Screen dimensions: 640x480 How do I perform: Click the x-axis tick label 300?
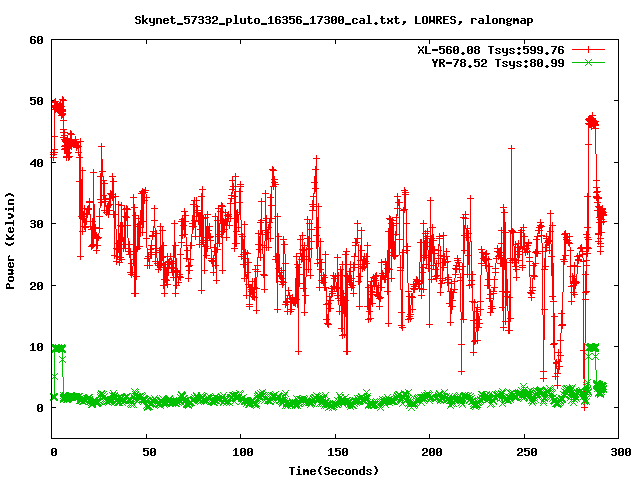(x=621, y=452)
